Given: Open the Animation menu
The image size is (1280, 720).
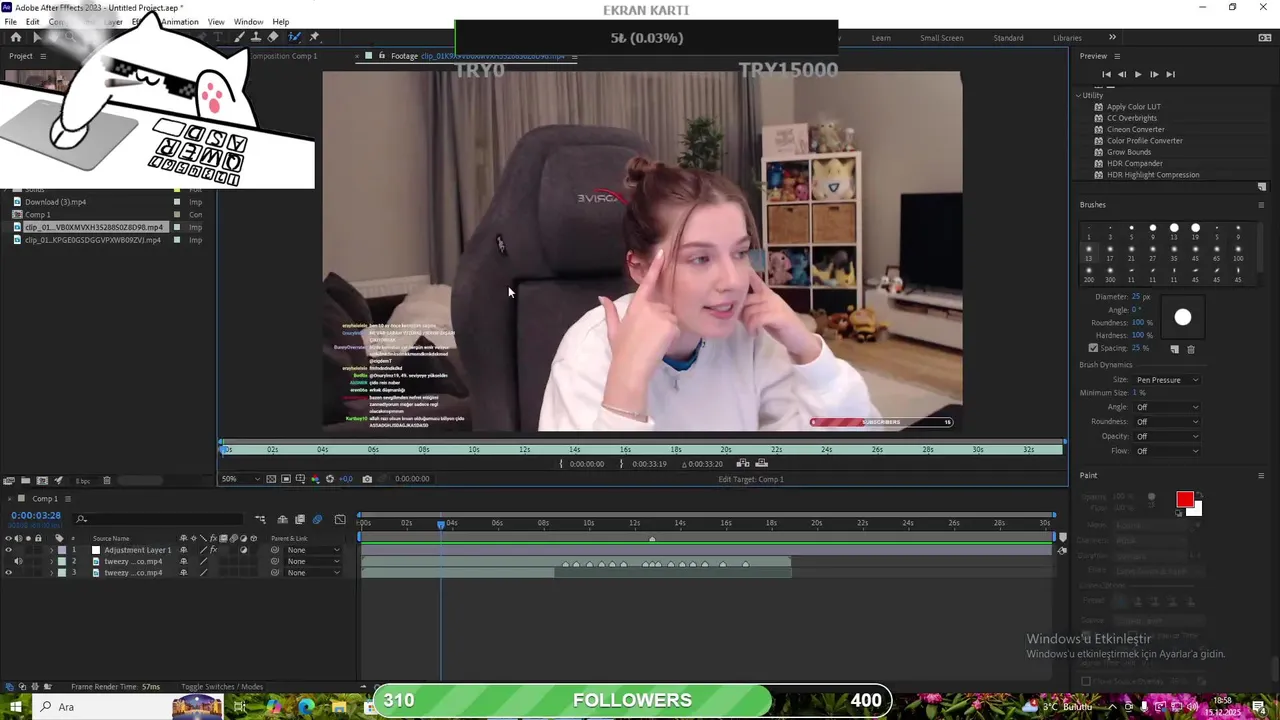Looking at the screenshot, I should pos(179,22).
